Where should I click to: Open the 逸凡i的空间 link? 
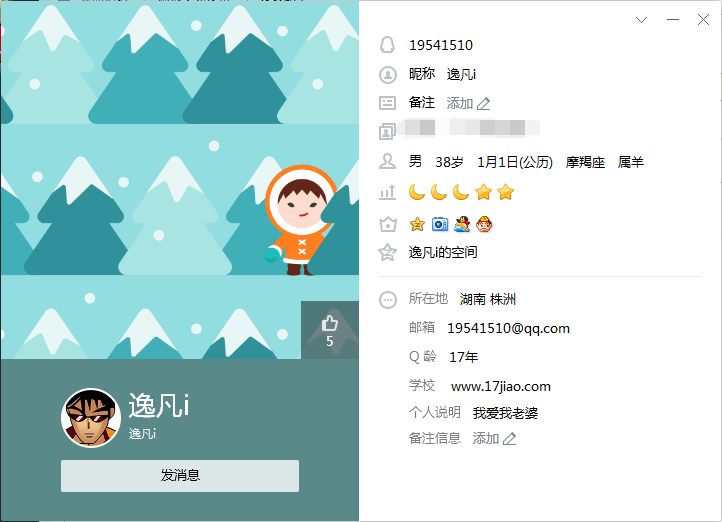(443, 252)
